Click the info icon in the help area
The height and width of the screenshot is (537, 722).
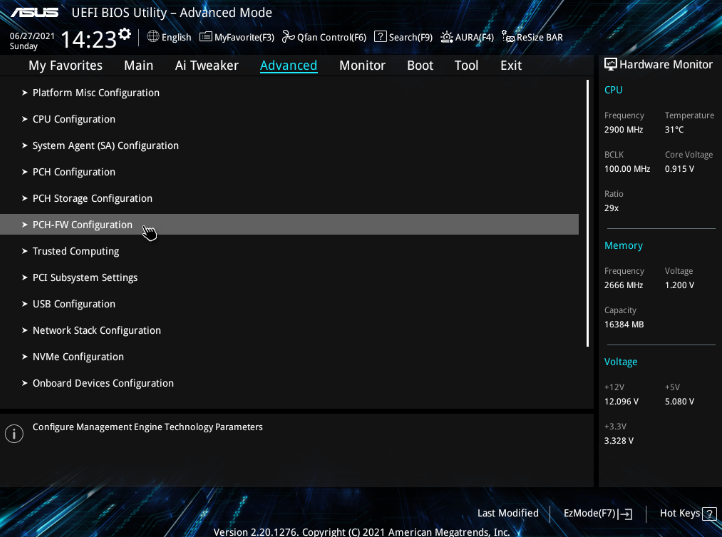point(14,433)
